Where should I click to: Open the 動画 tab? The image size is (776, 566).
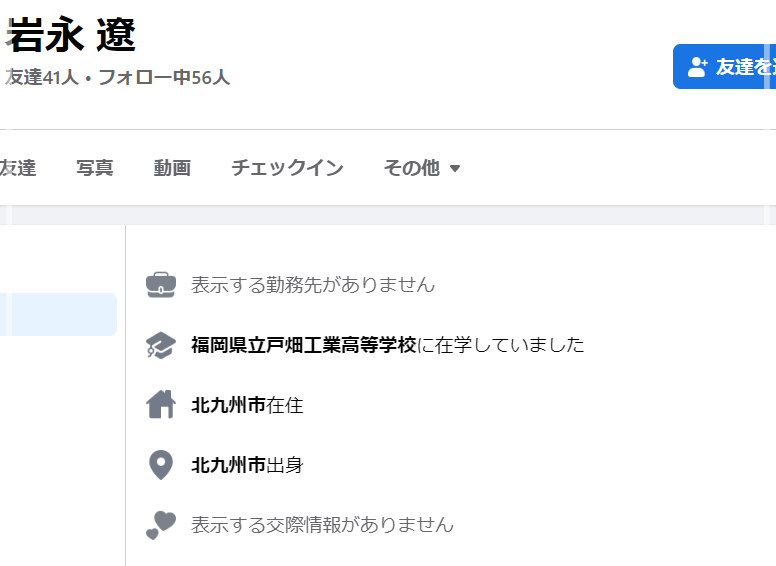(172, 168)
